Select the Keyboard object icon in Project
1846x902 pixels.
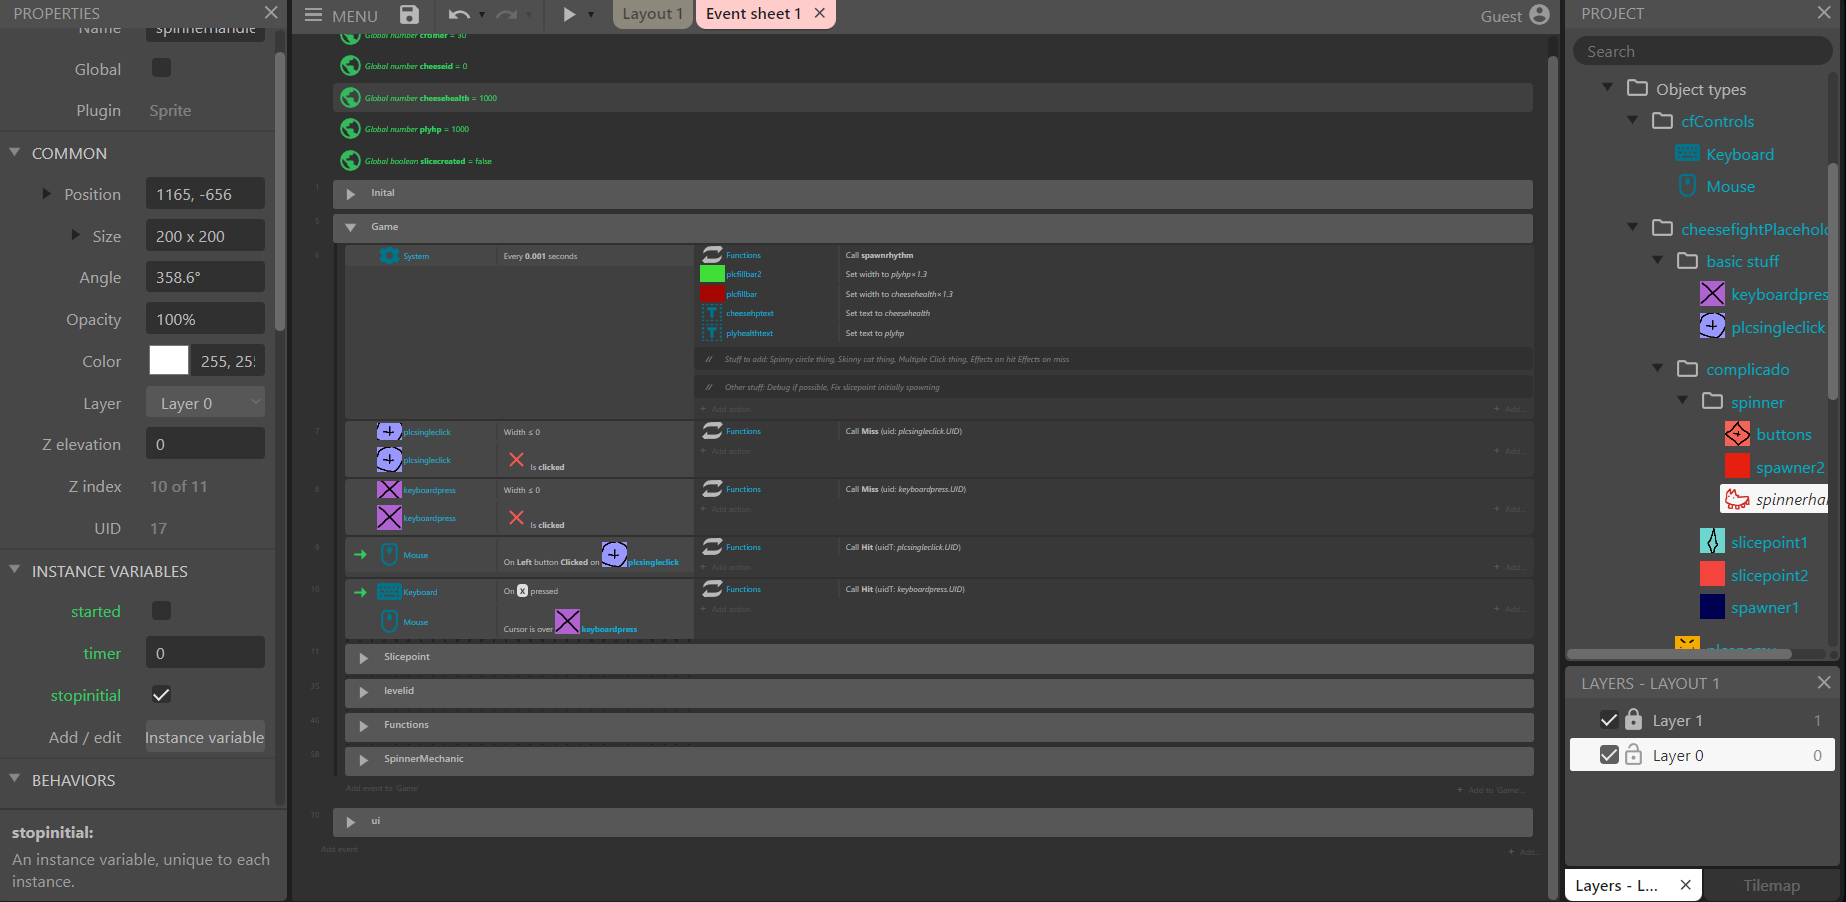[x=1687, y=154]
